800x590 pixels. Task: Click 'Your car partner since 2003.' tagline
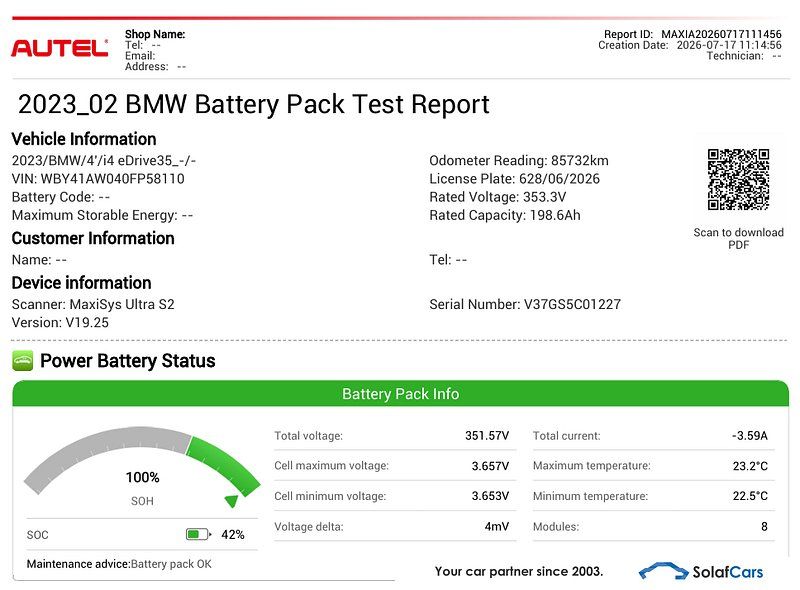[519, 571]
